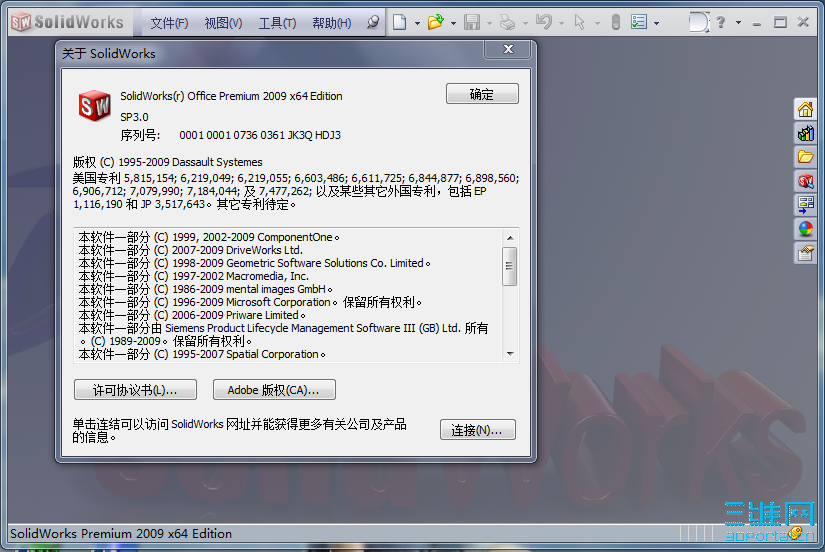825x552 pixels.
Task: Open SolidWorks Search tab in task pane
Action: click(805, 181)
